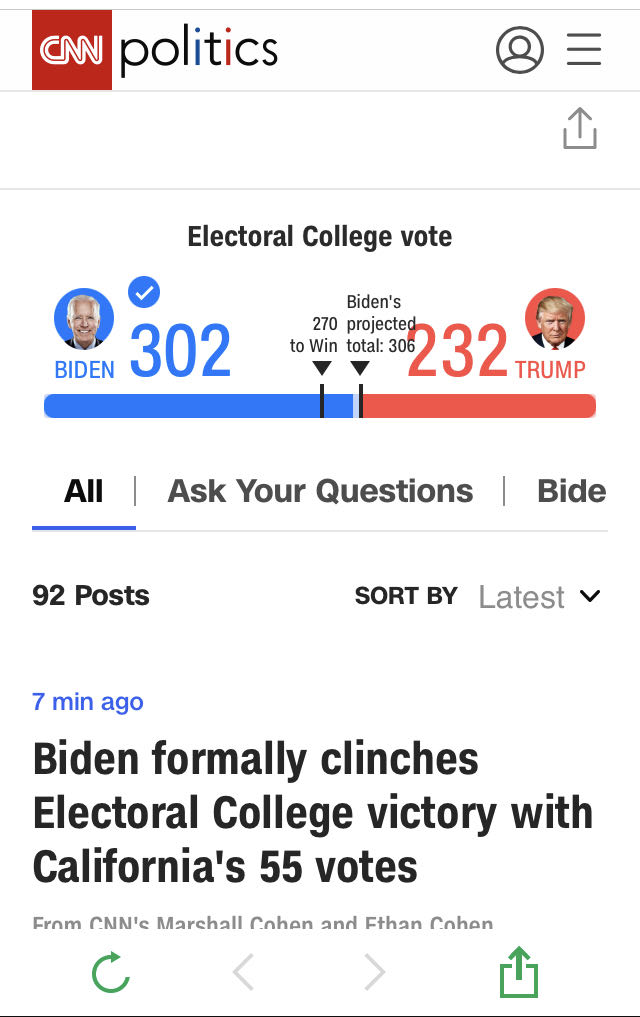640x1017 pixels.
Task: Click Biden's portrait thumbnail
Action: pos(84,318)
